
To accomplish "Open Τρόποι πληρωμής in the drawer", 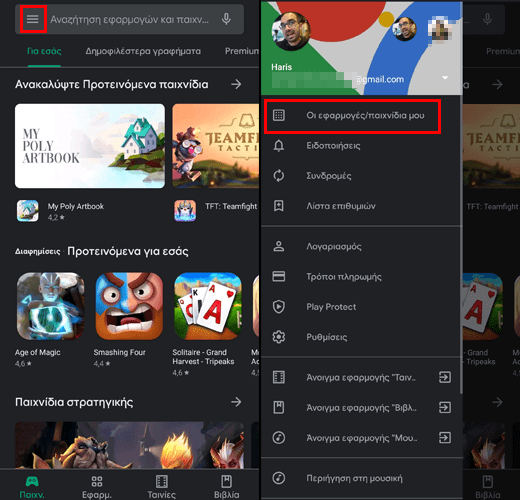I will [x=362, y=277].
